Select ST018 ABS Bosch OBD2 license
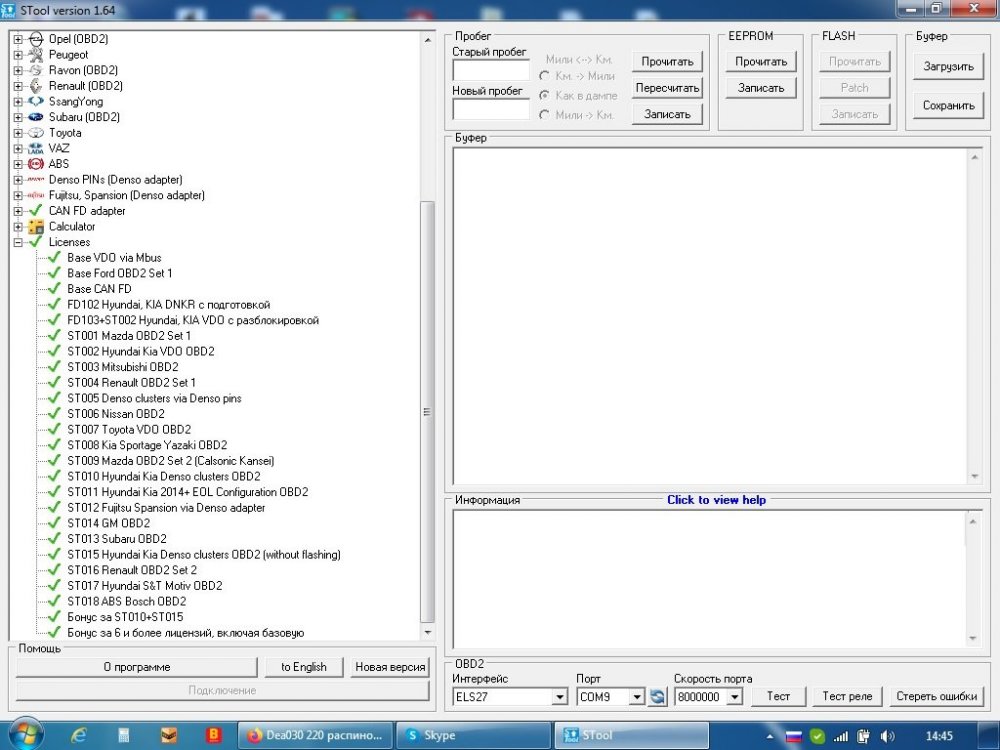Viewport: 1000px width, 750px height. (x=127, y=601)
